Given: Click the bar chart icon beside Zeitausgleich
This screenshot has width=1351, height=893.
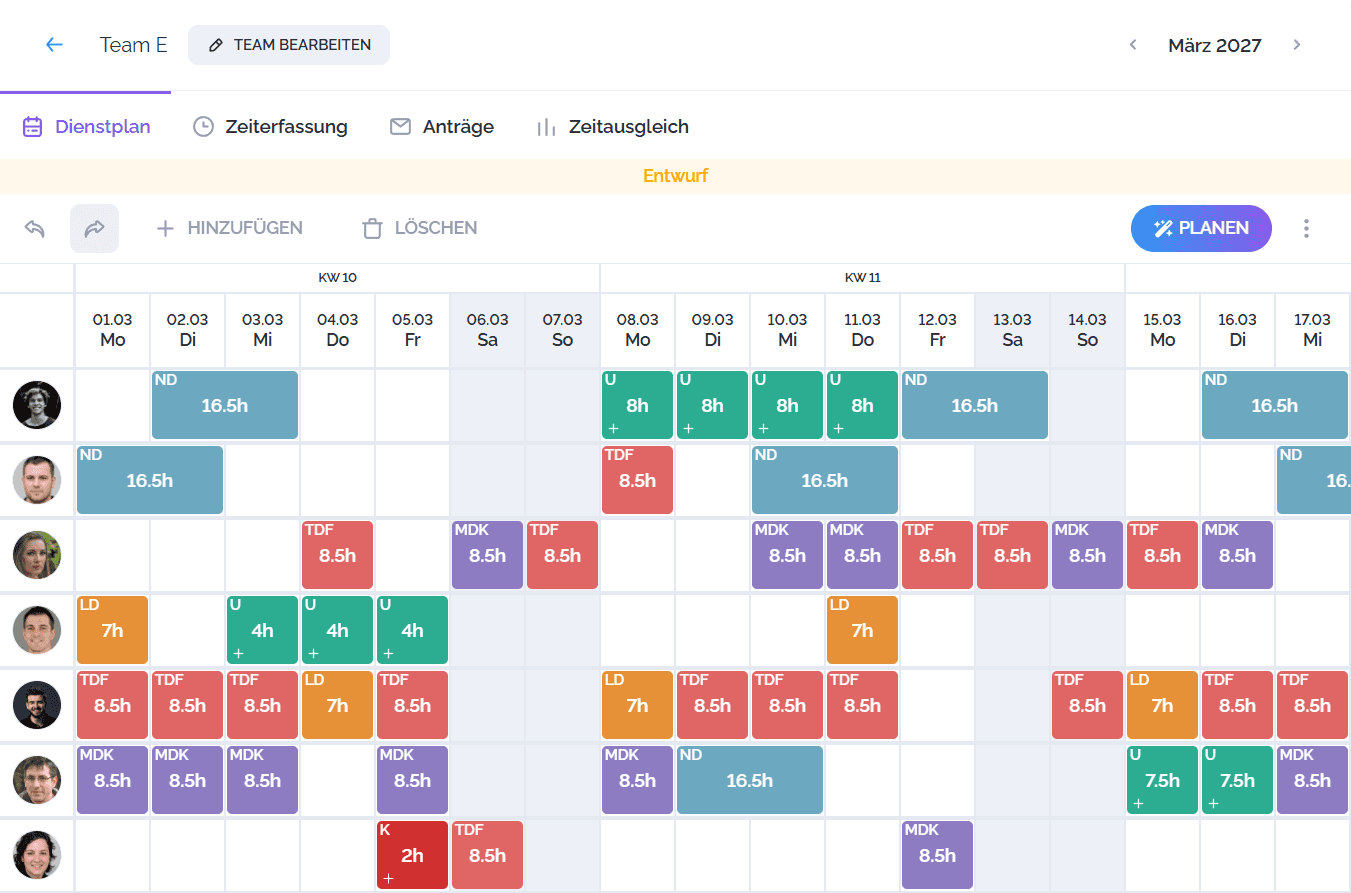Looking at the screenshot, I should click(545, 126).
